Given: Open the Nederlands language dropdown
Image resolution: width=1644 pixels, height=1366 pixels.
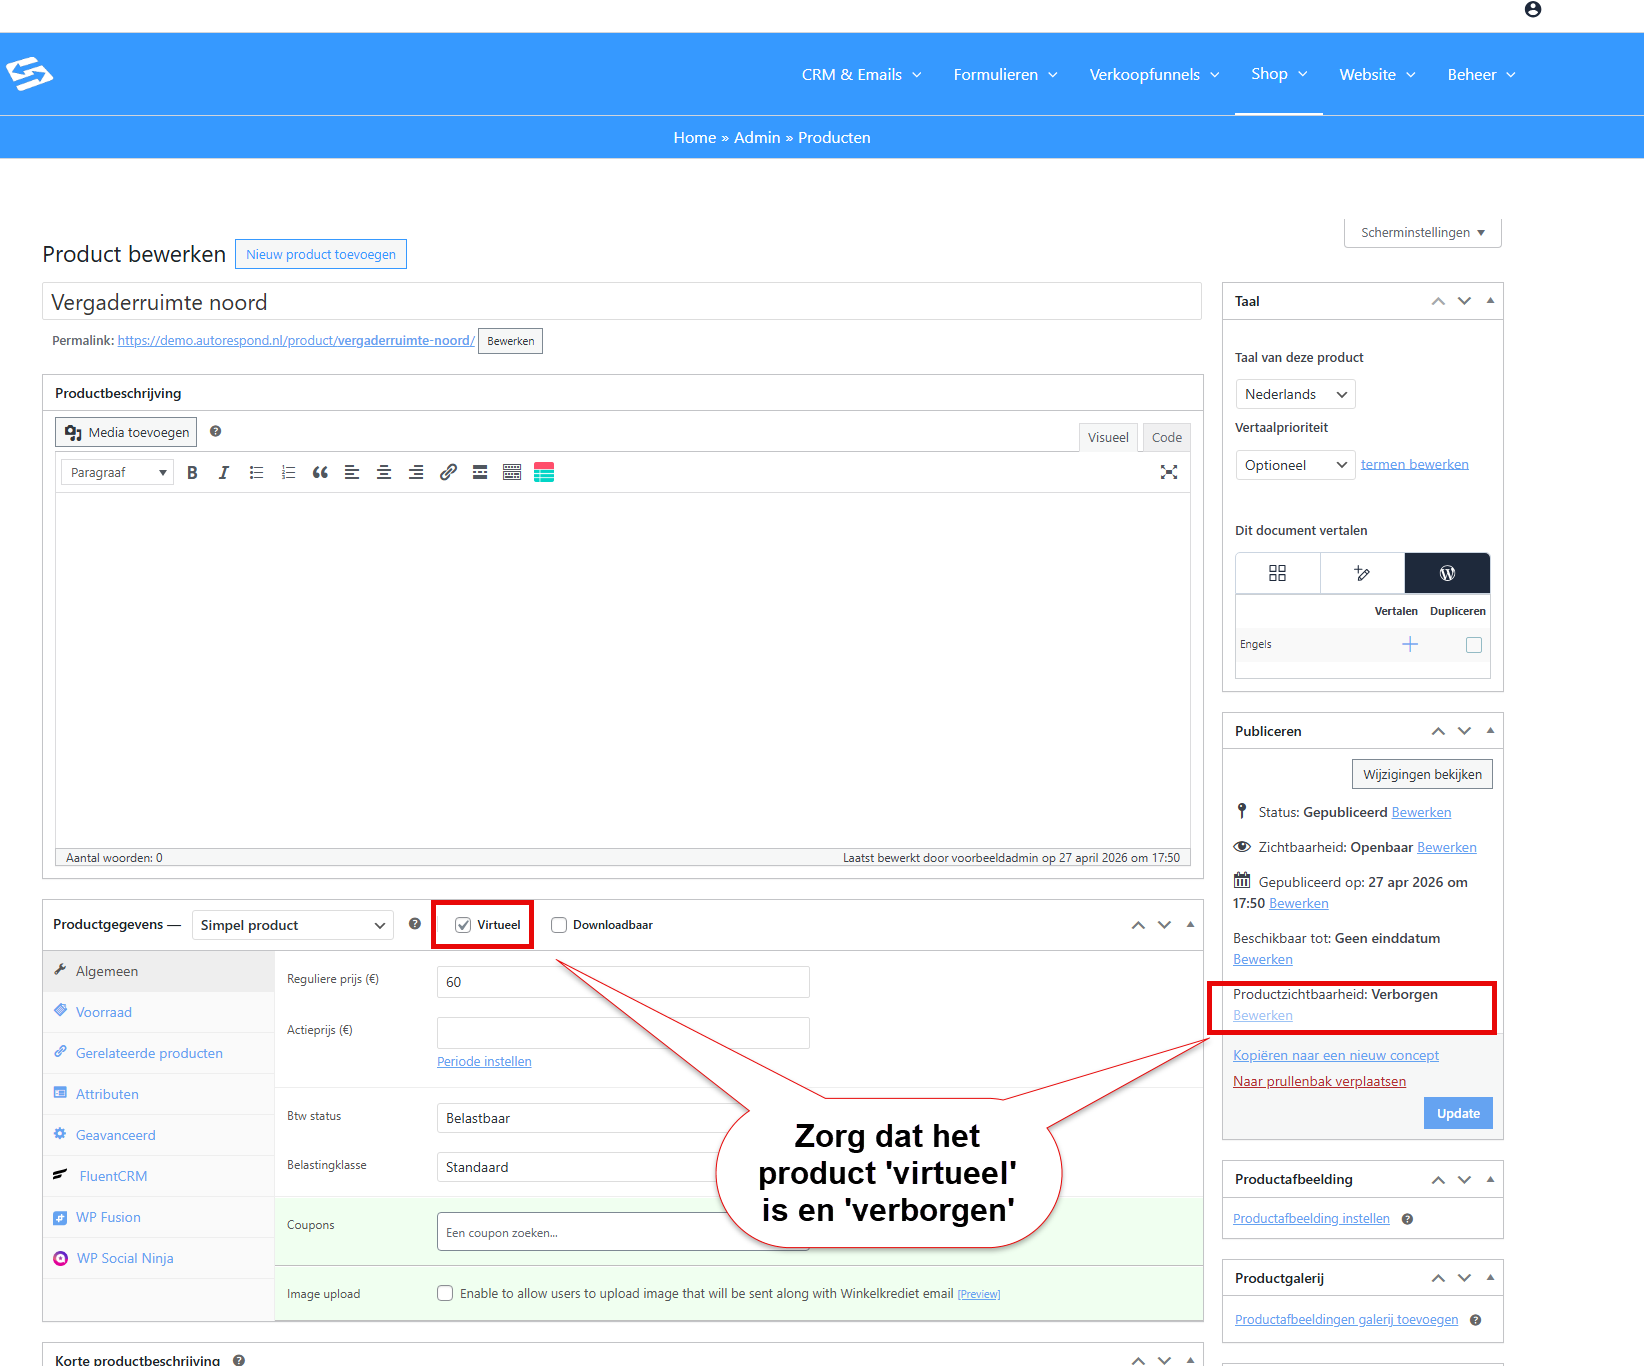Looking at the screenshot, I should click(x=1295, y=394).
